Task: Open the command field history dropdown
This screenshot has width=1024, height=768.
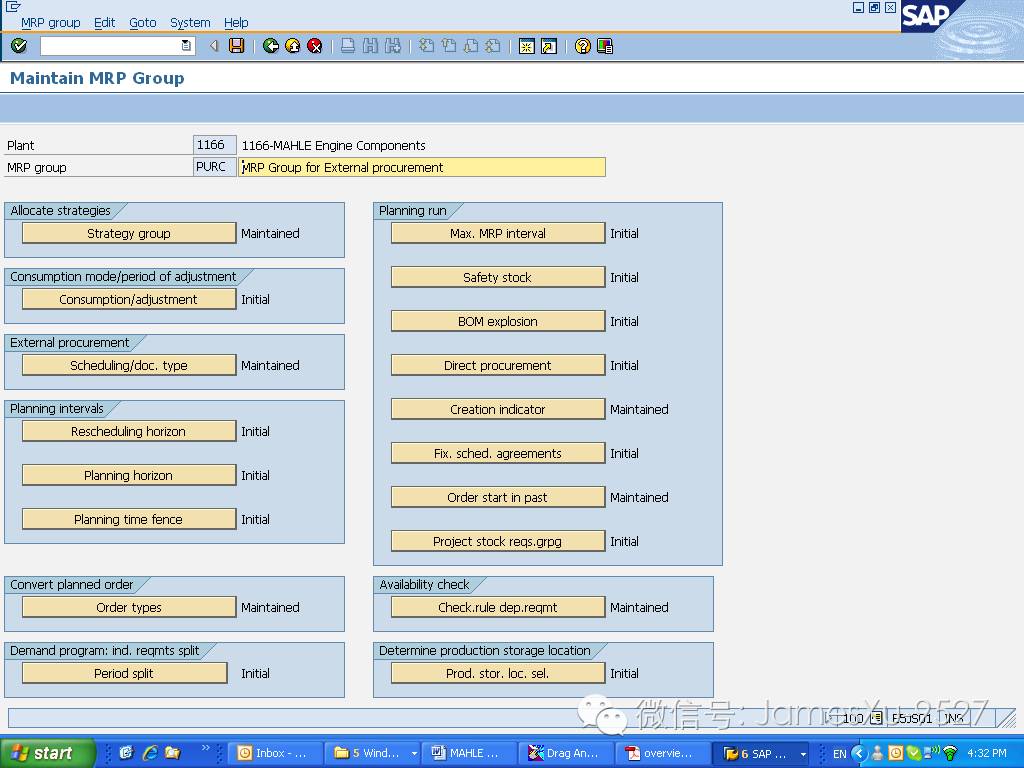Action: coord(186,46)
